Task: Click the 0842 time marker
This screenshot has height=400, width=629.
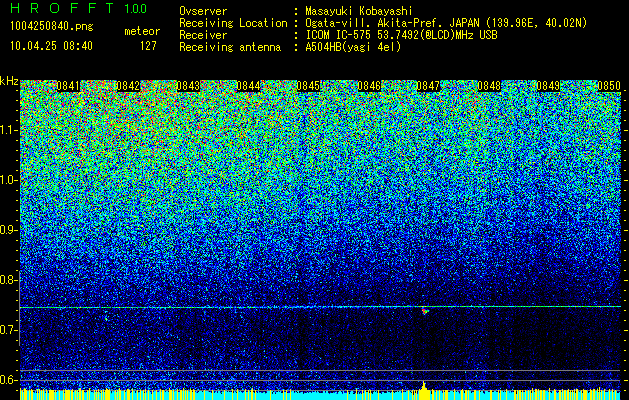Action: point(128,86)
